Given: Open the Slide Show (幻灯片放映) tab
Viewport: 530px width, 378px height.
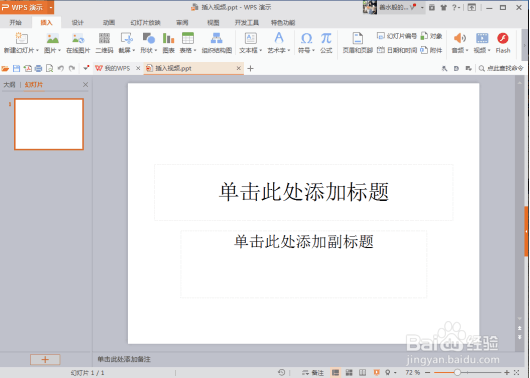Looking at the screenshot, I should point(145,23).
